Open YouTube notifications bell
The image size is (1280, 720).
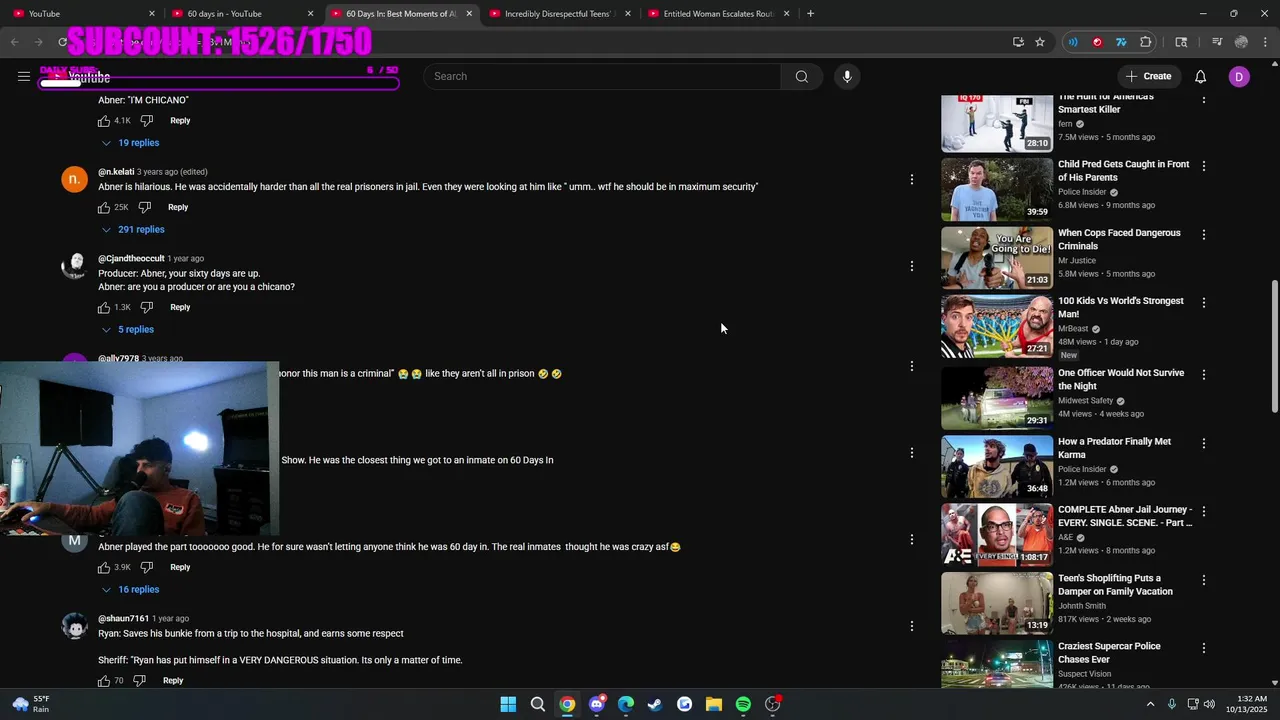click(1200, 76)
